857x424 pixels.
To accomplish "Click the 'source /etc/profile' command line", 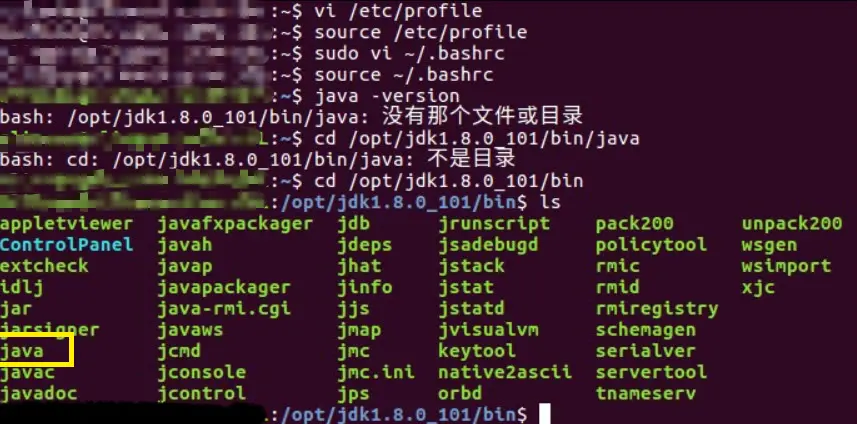I will (x=421, y=32).
